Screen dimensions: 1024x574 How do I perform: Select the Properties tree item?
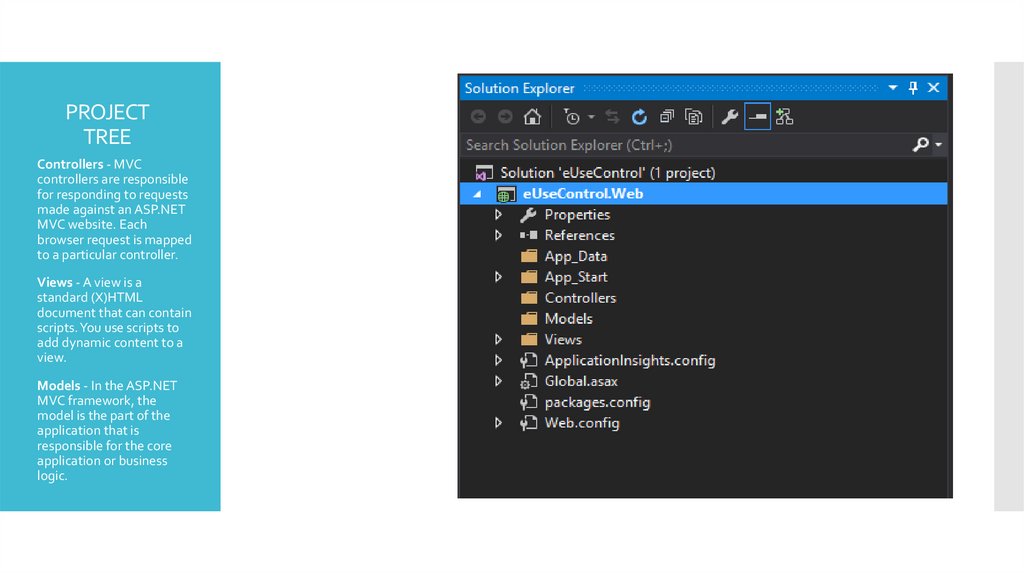(x=577, y=215)
